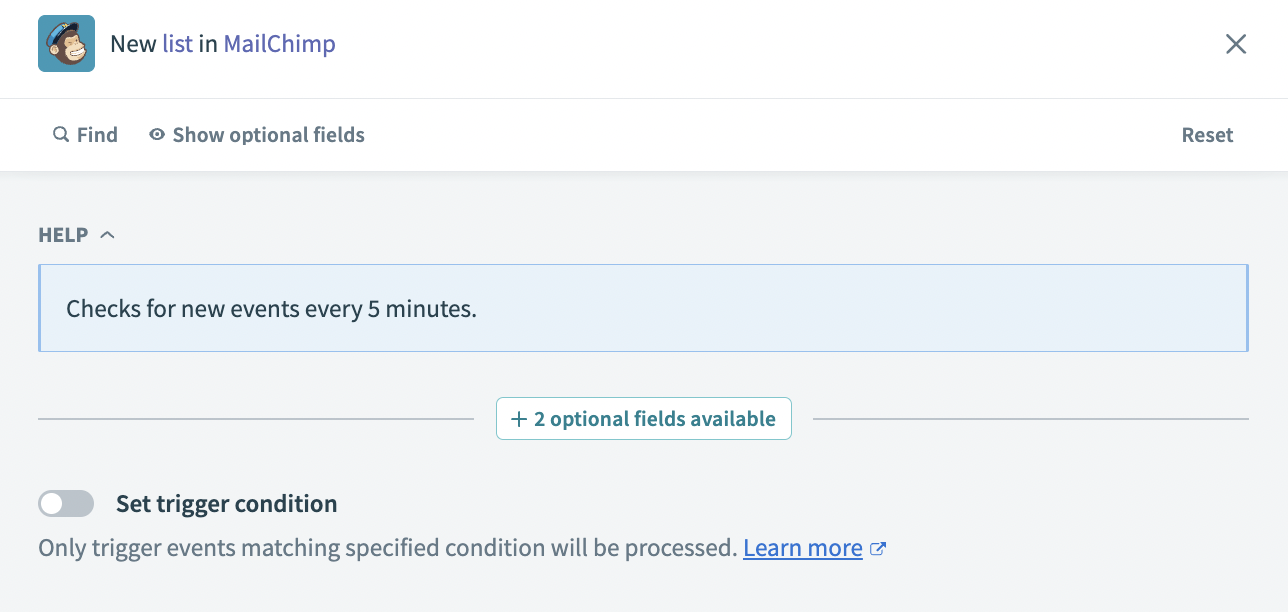Click the 'MailChimp' link in the title
The height and width of the screenshot is (612, 1288).
(279, 44)
